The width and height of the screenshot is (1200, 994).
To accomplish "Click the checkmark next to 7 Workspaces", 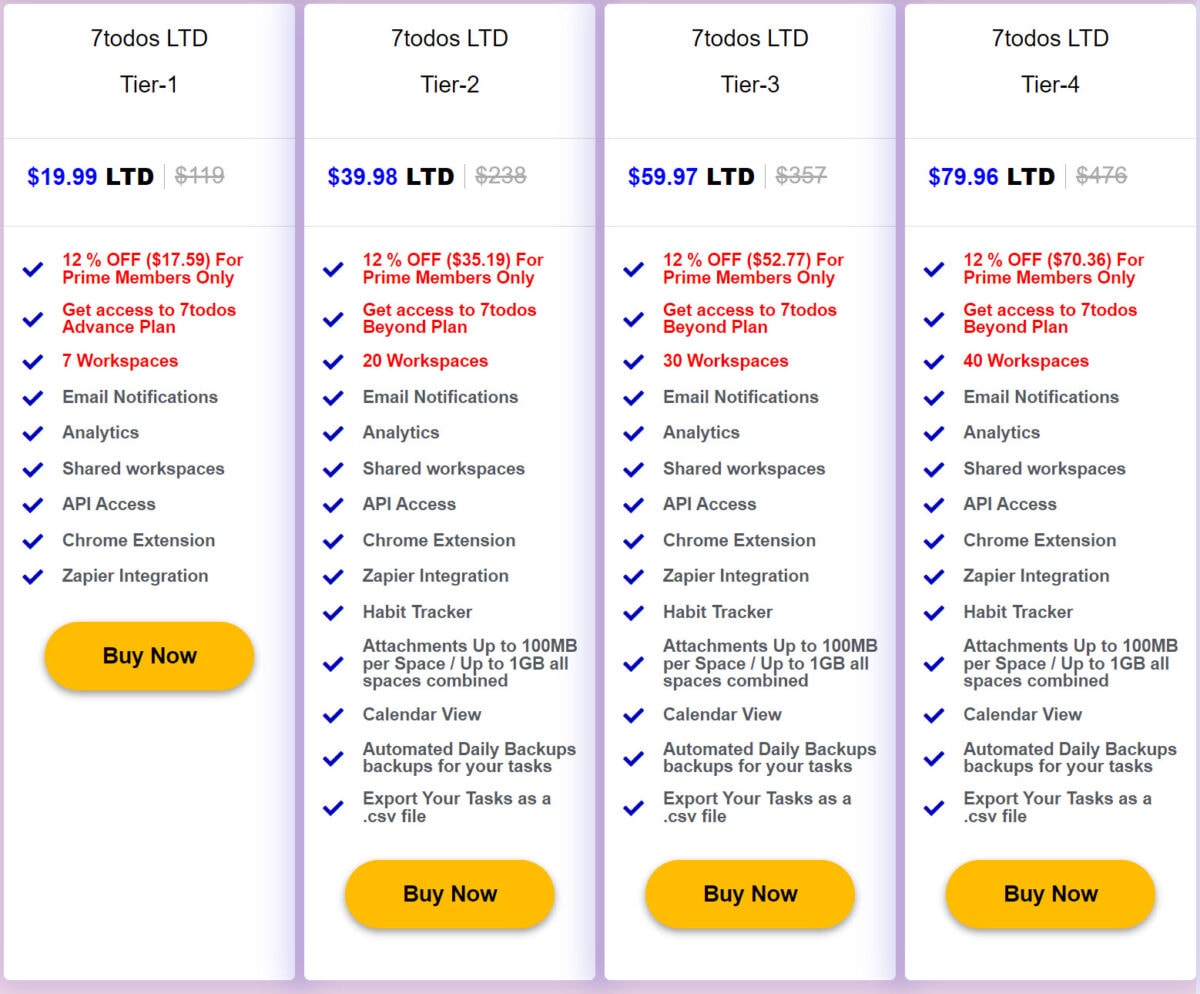I will [x=32, y=361].
